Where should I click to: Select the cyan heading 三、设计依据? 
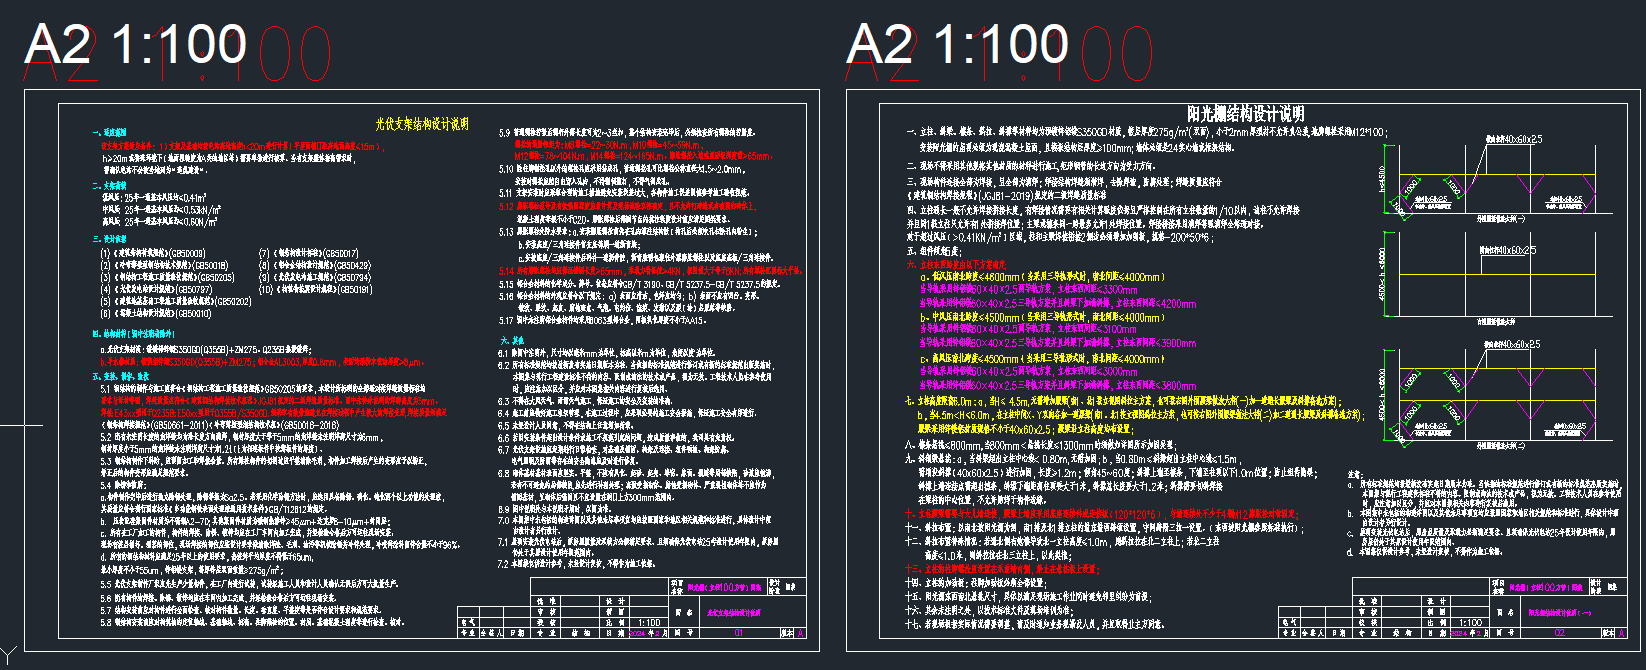(109, 240)
